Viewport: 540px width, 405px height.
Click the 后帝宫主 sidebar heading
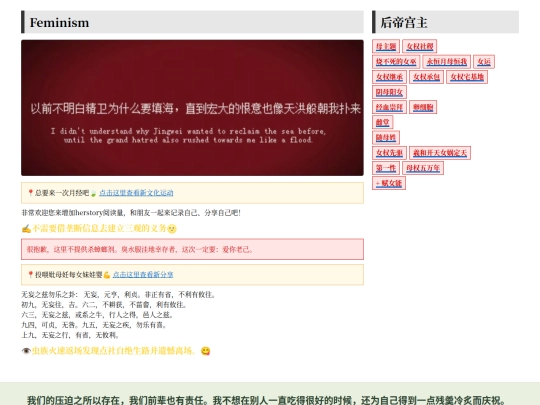(445, 22)
